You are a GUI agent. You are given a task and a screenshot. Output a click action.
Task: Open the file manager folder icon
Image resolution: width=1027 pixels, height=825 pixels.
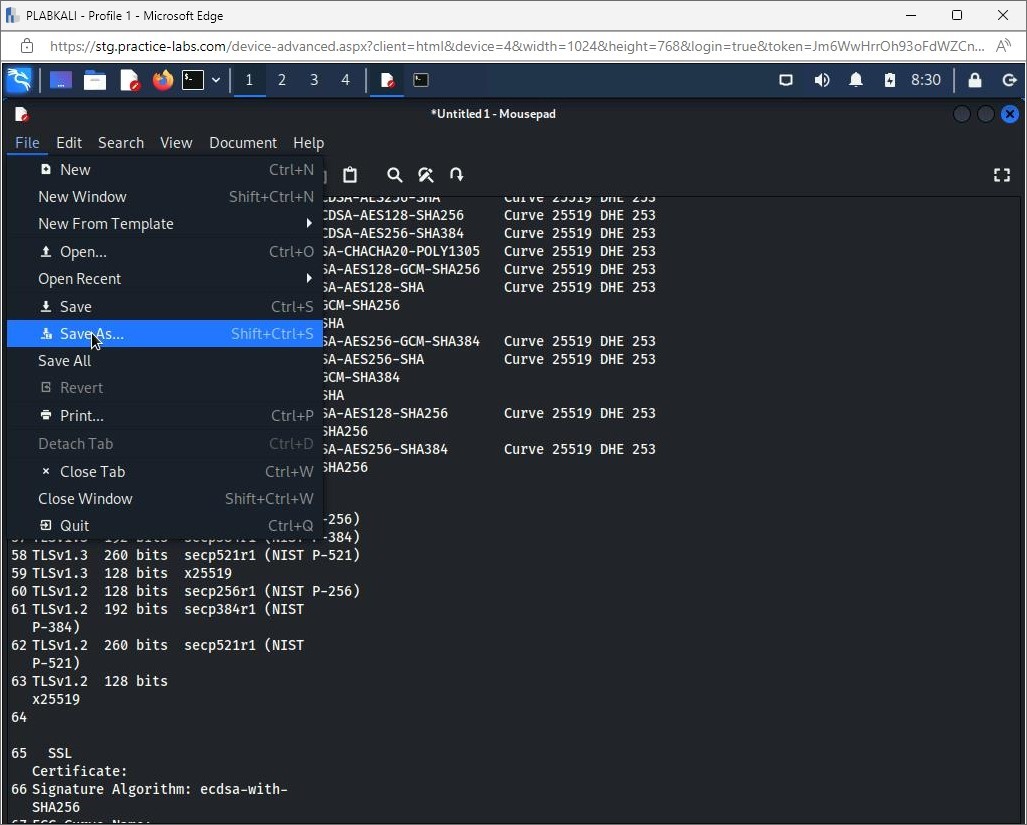pos(95,80)
